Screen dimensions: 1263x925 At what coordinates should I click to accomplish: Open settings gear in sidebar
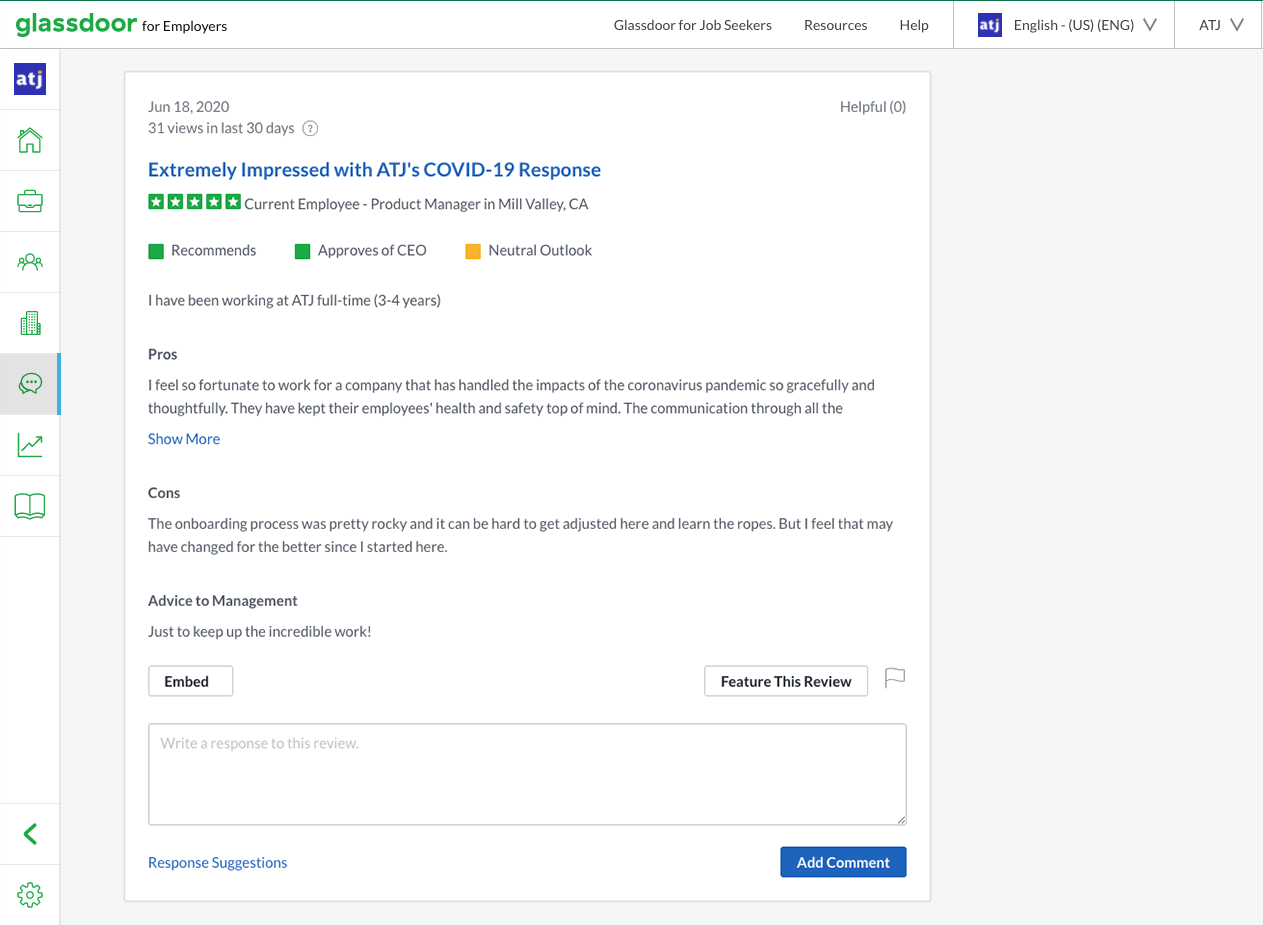[x=30, y=895]
